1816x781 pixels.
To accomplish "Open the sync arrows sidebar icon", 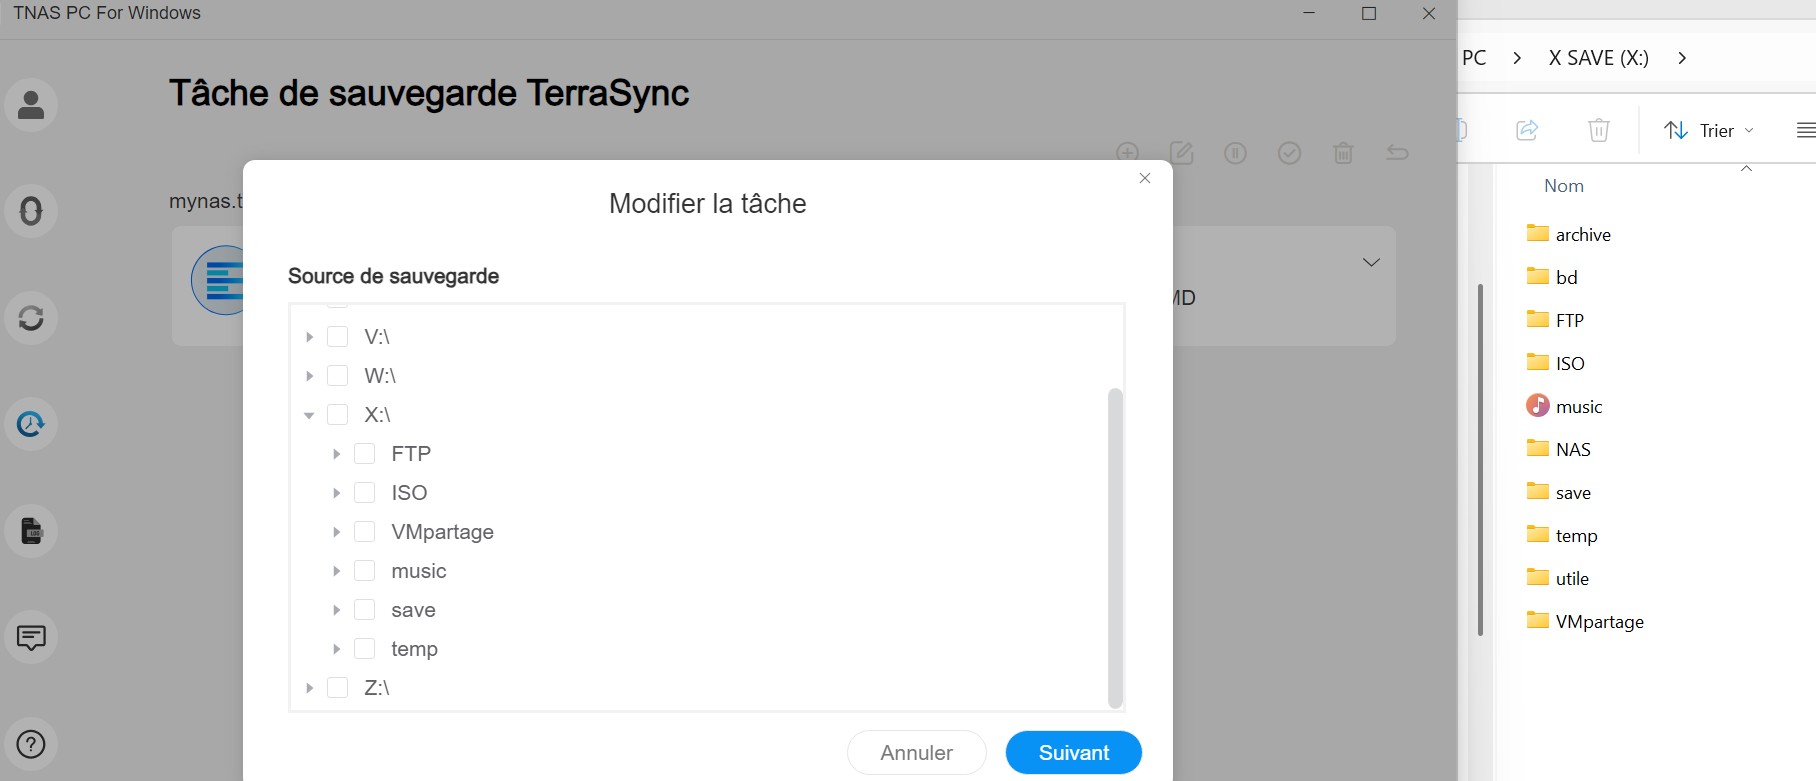I will click(31, 318).
